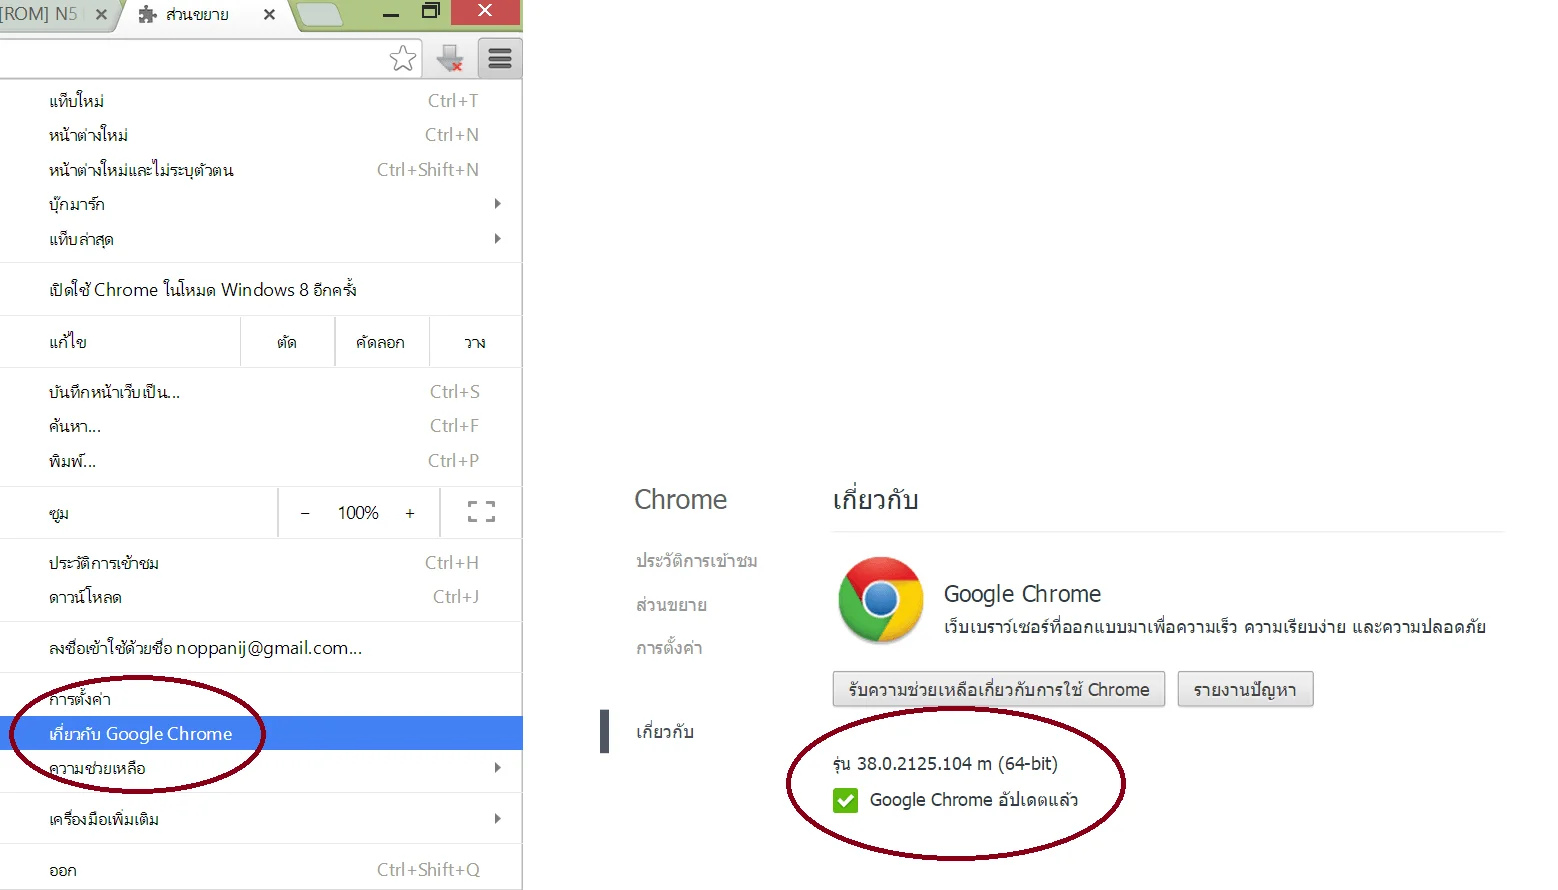Select บันทึกหน้าเว็บเป็น... menu item

point(261,392)
